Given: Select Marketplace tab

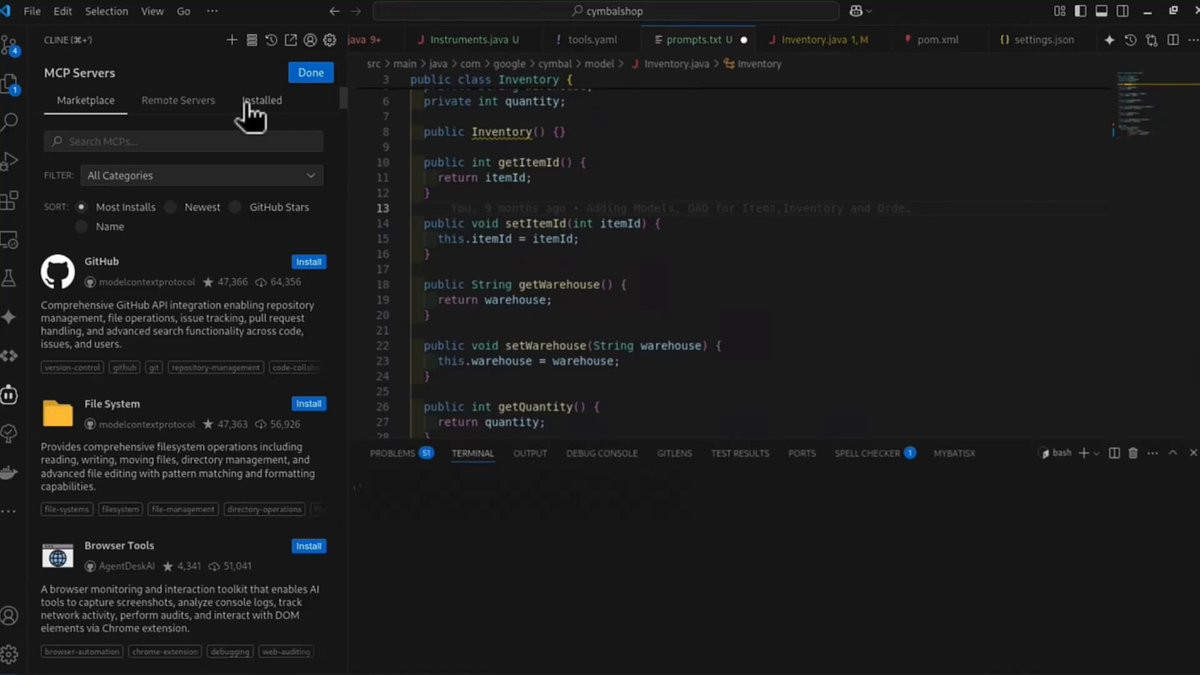Looking at the screenshot, I should (x=85, y=100).
